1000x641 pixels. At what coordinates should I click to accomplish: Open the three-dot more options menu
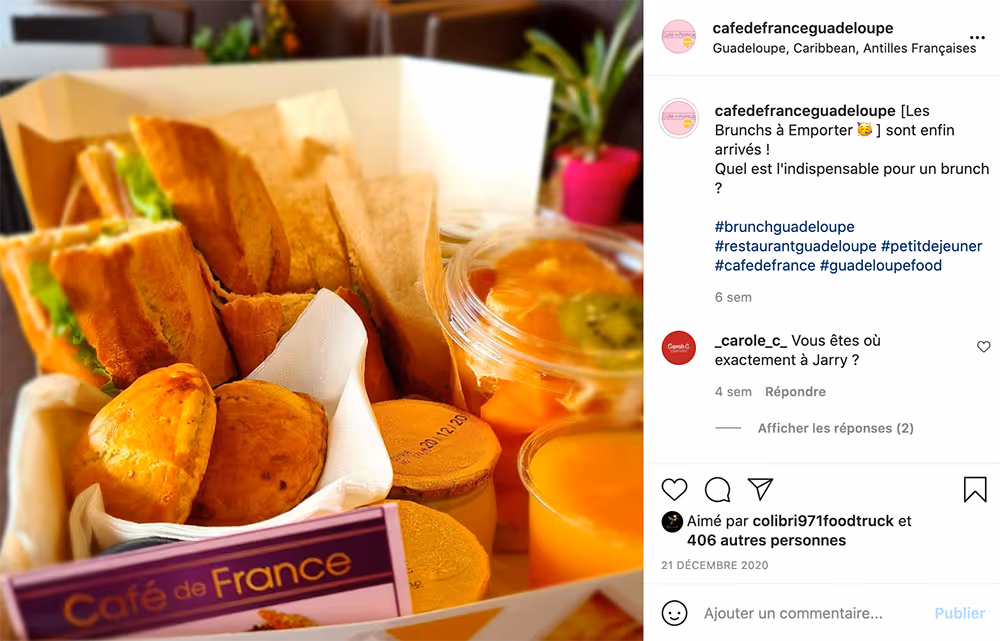tap(976, 38)
